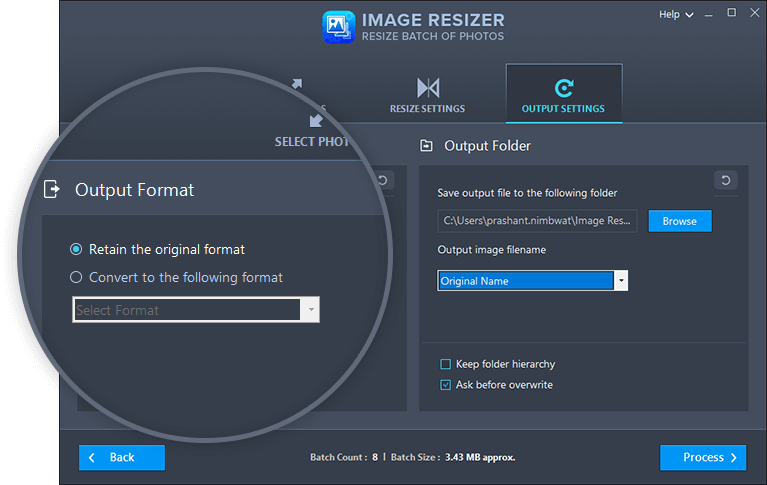Open the Select Format dropdown arrow
Screen dimensions: 767x485
[311, 310]
